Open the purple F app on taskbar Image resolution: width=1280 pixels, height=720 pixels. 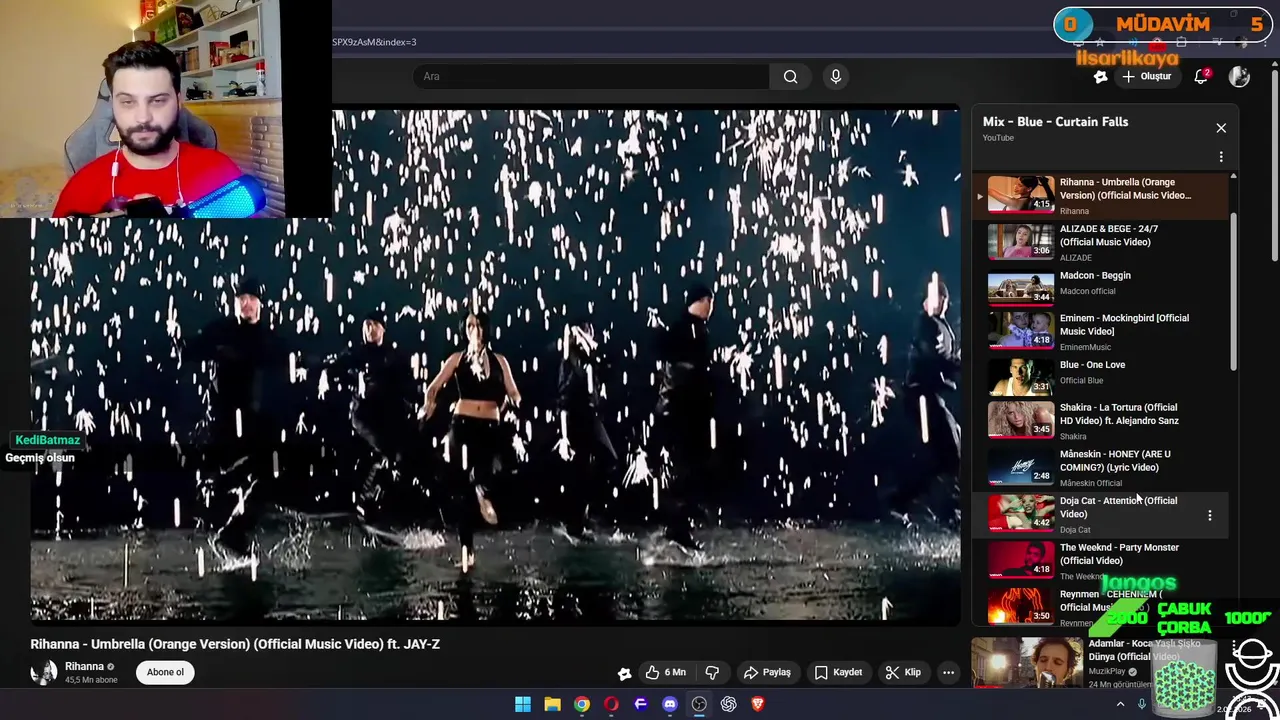(x=641, y=704)
